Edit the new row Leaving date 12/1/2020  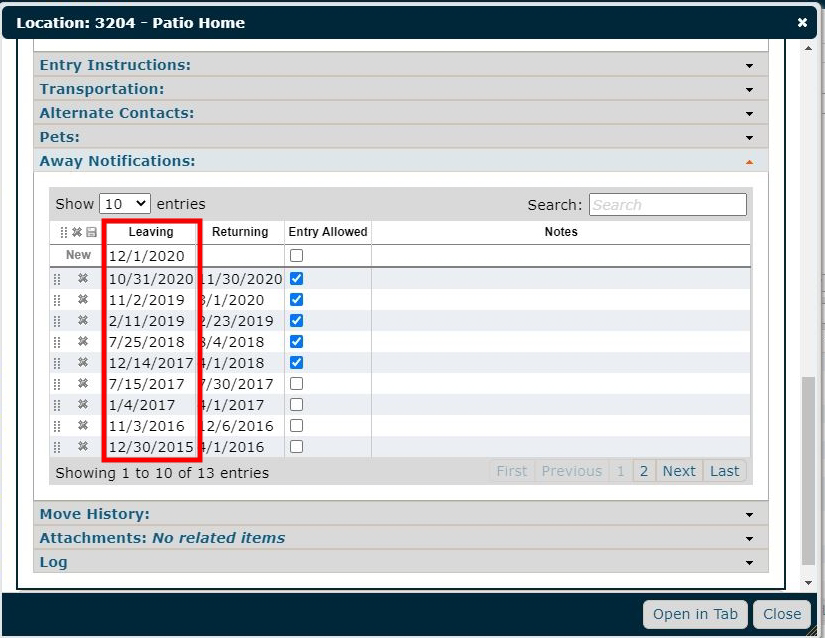coord(151,256)
